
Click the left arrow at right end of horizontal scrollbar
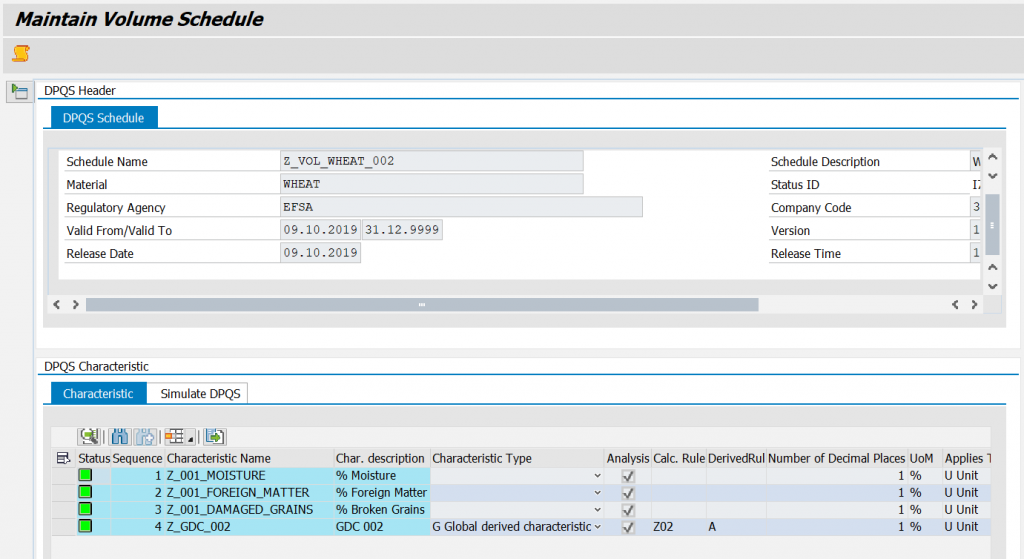955,304
